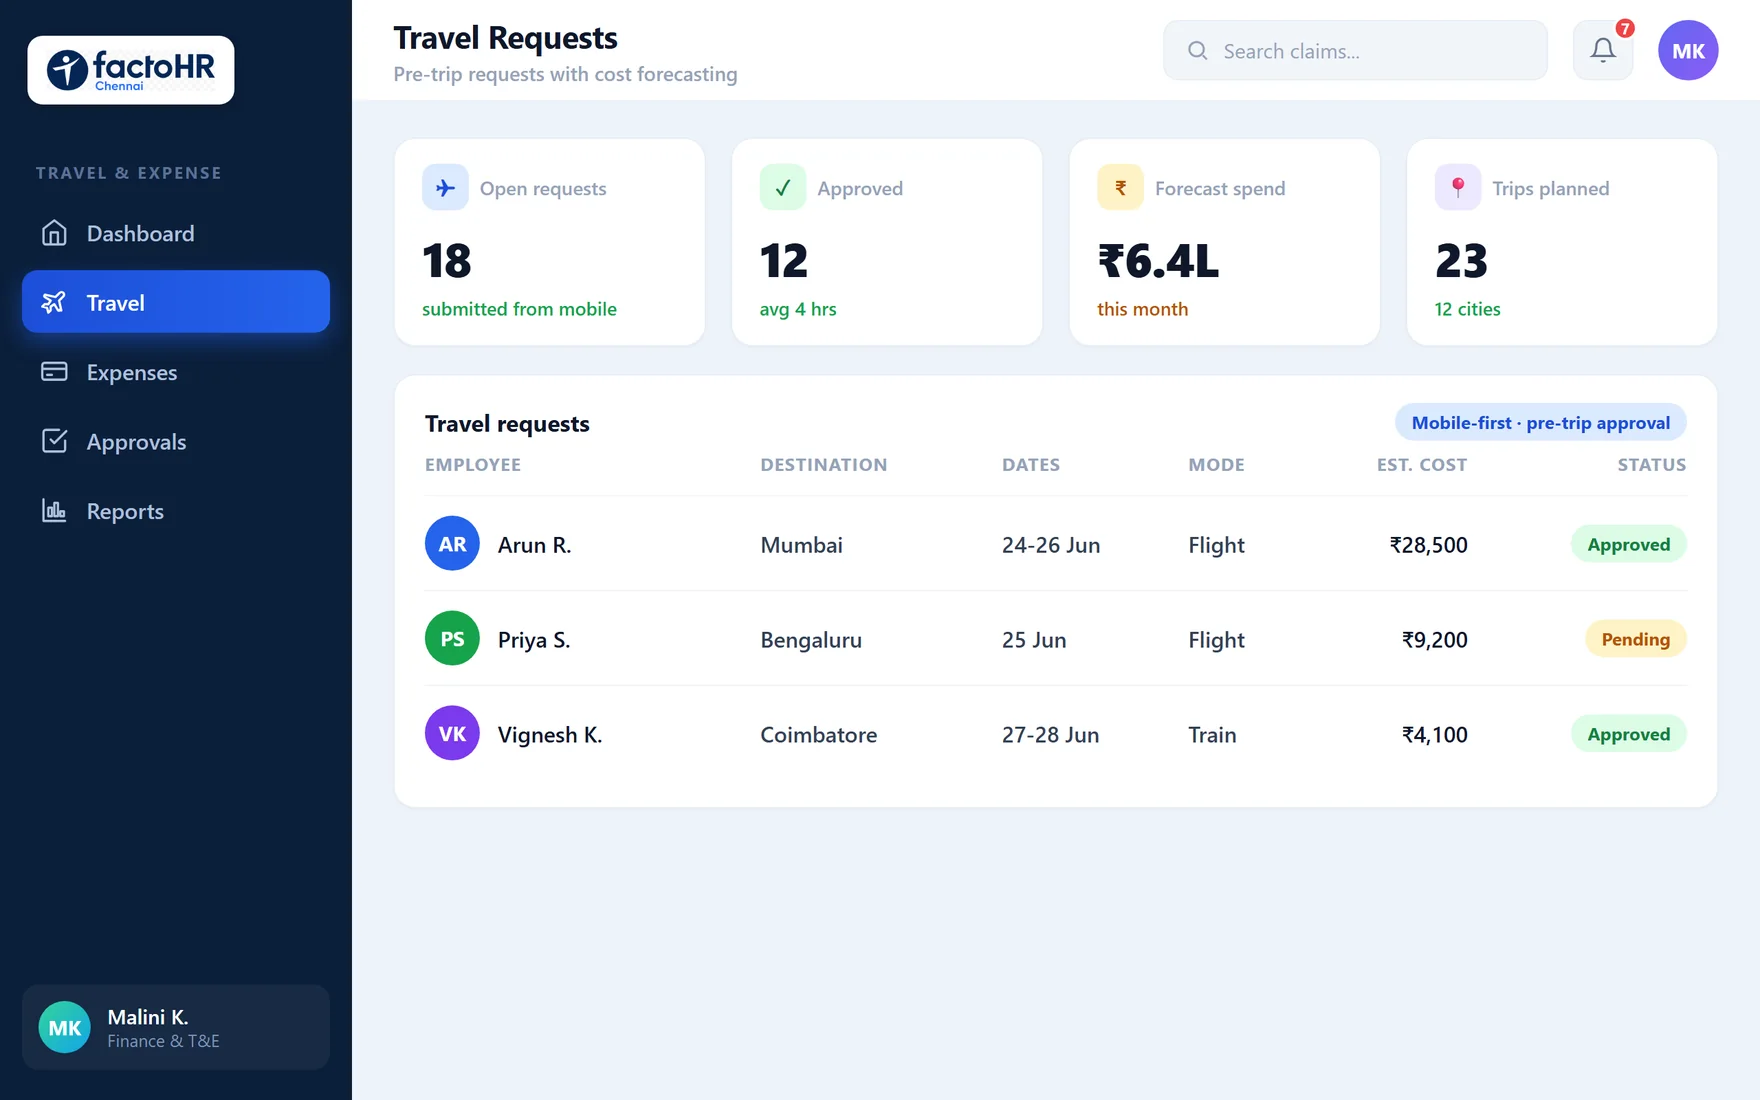Screen dimensions: 1760x1100
Task: Sort by the MODE column header
Action: [x=1217, y=465]
